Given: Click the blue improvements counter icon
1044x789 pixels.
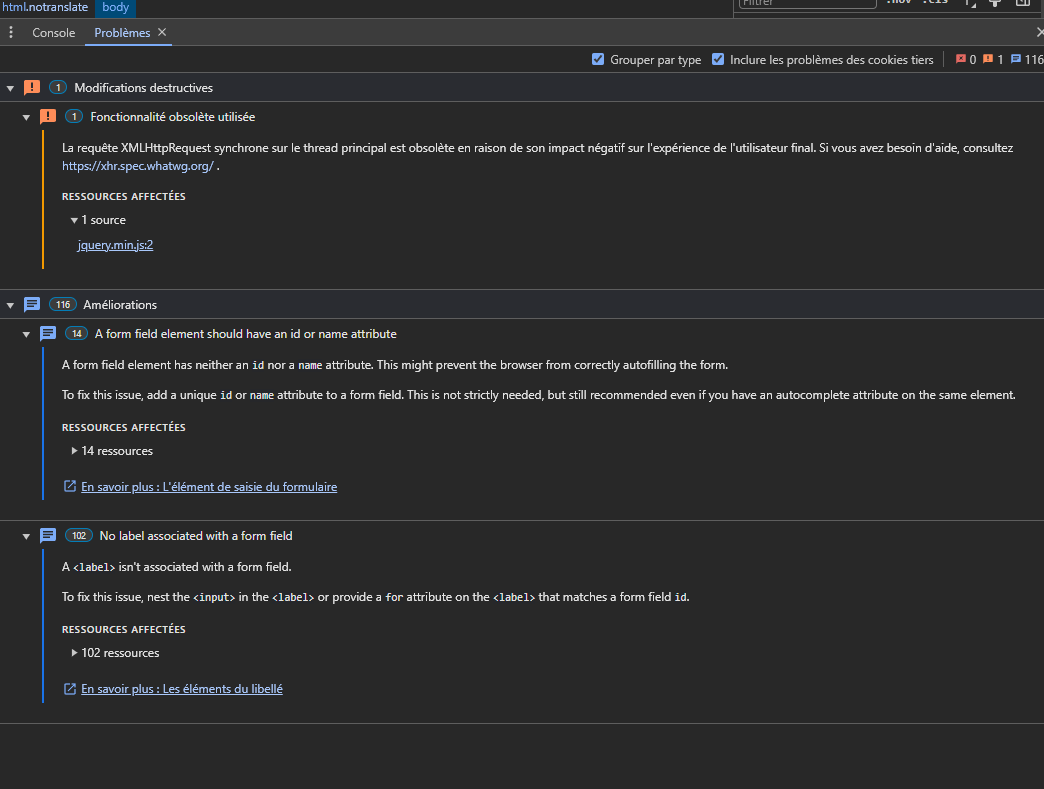Looking at the screenshot, I should (x=1016, y=60).
